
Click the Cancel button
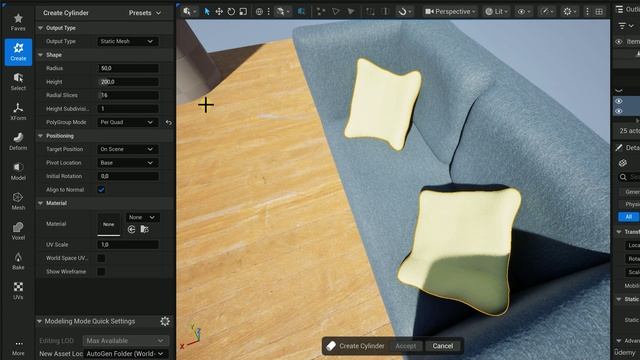[x=442, y=346]
